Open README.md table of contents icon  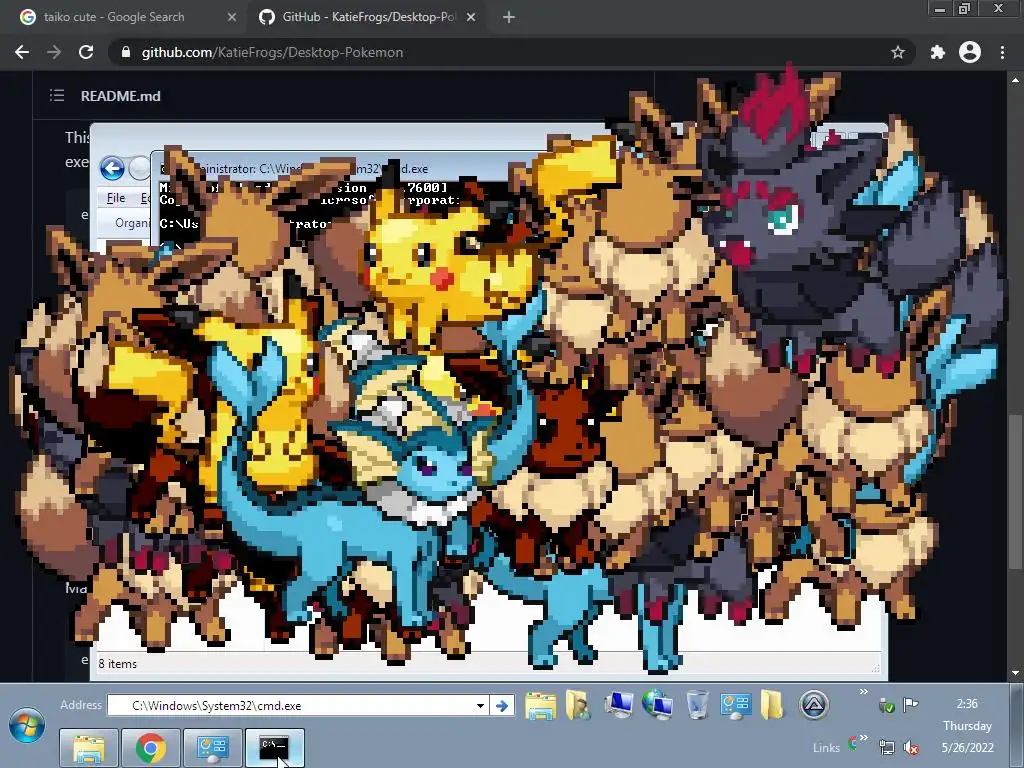click(57, 96)
